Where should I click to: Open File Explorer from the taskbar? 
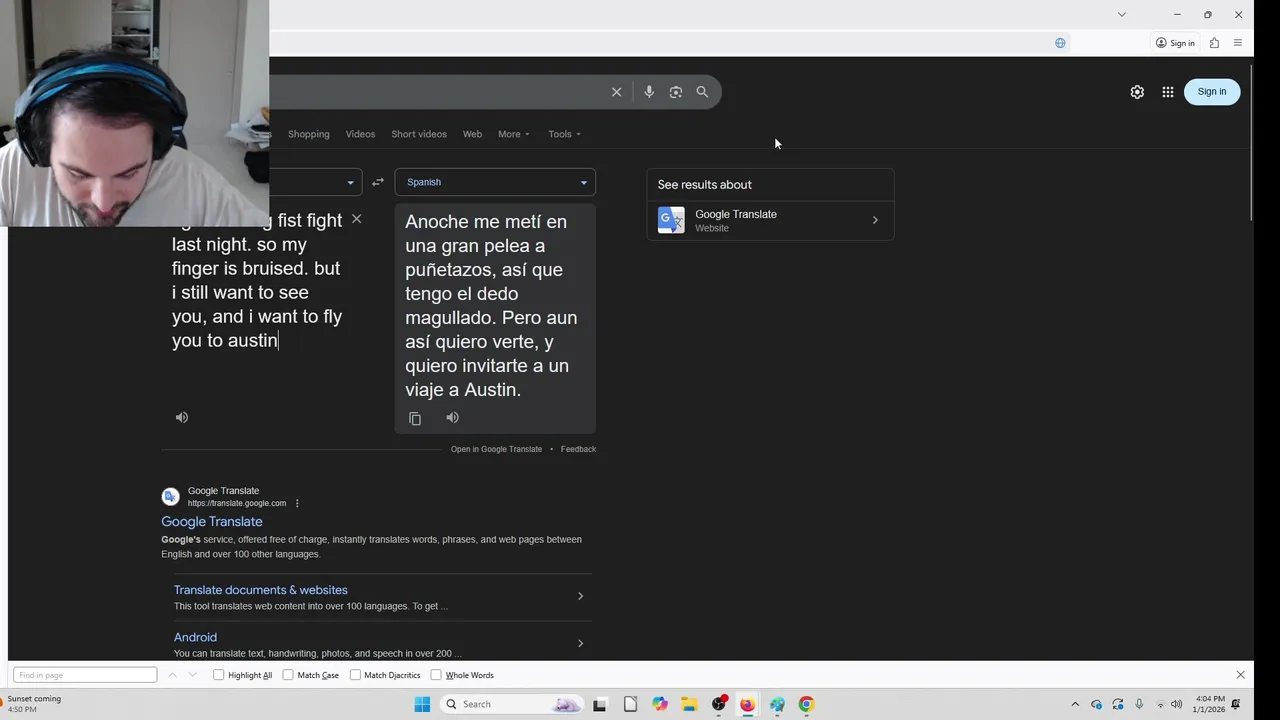point(689,704)
